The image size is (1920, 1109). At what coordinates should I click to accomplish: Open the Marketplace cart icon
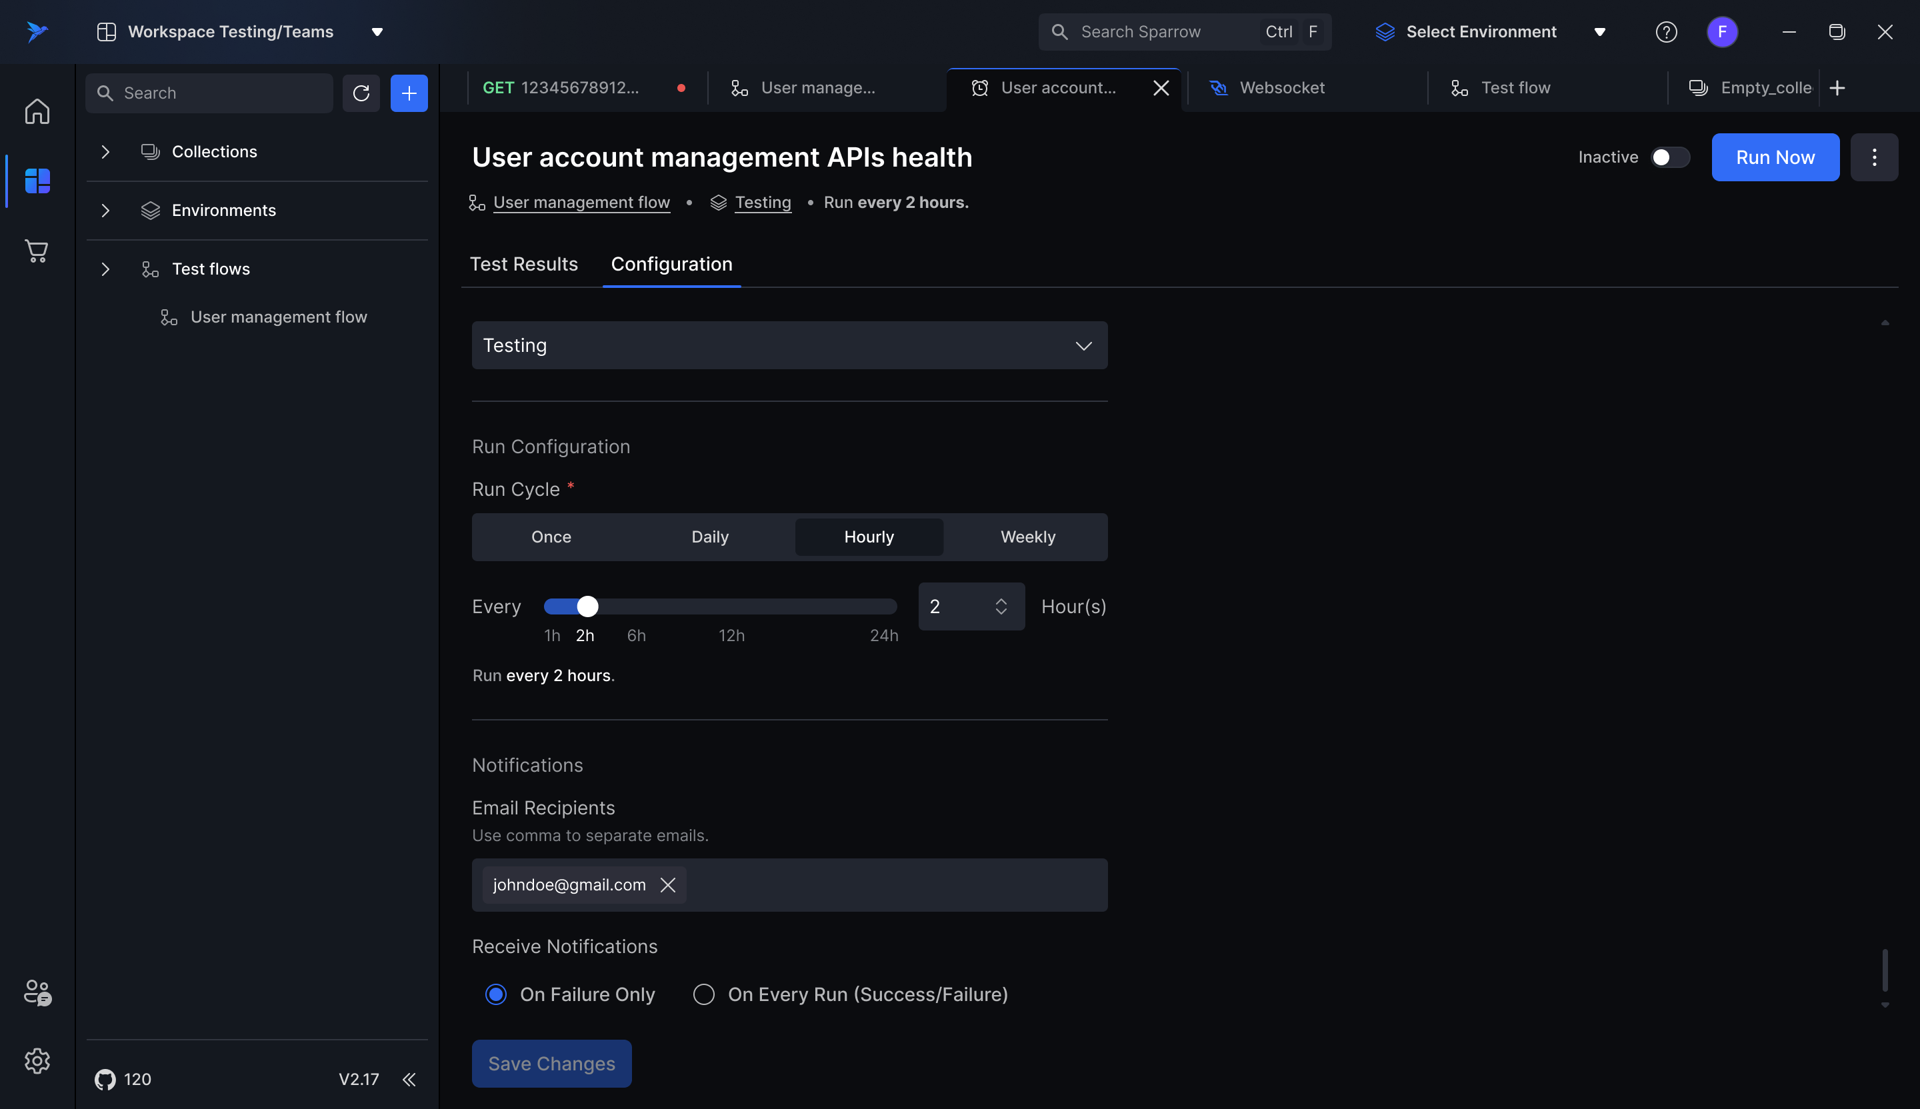pos(37,251)
